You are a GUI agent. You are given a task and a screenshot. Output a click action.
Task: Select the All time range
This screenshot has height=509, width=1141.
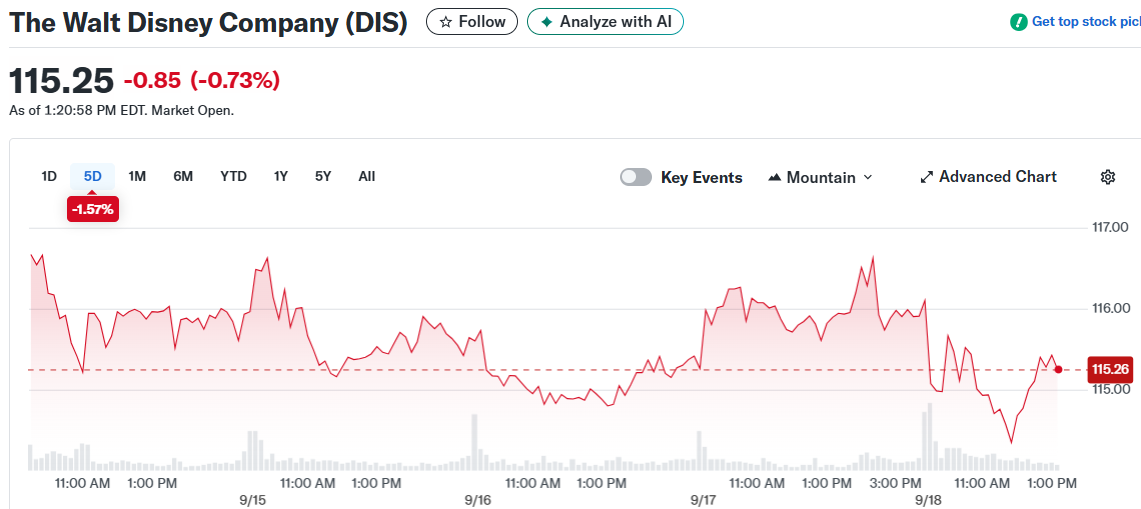pyautogui.click(x=367, y=176)
